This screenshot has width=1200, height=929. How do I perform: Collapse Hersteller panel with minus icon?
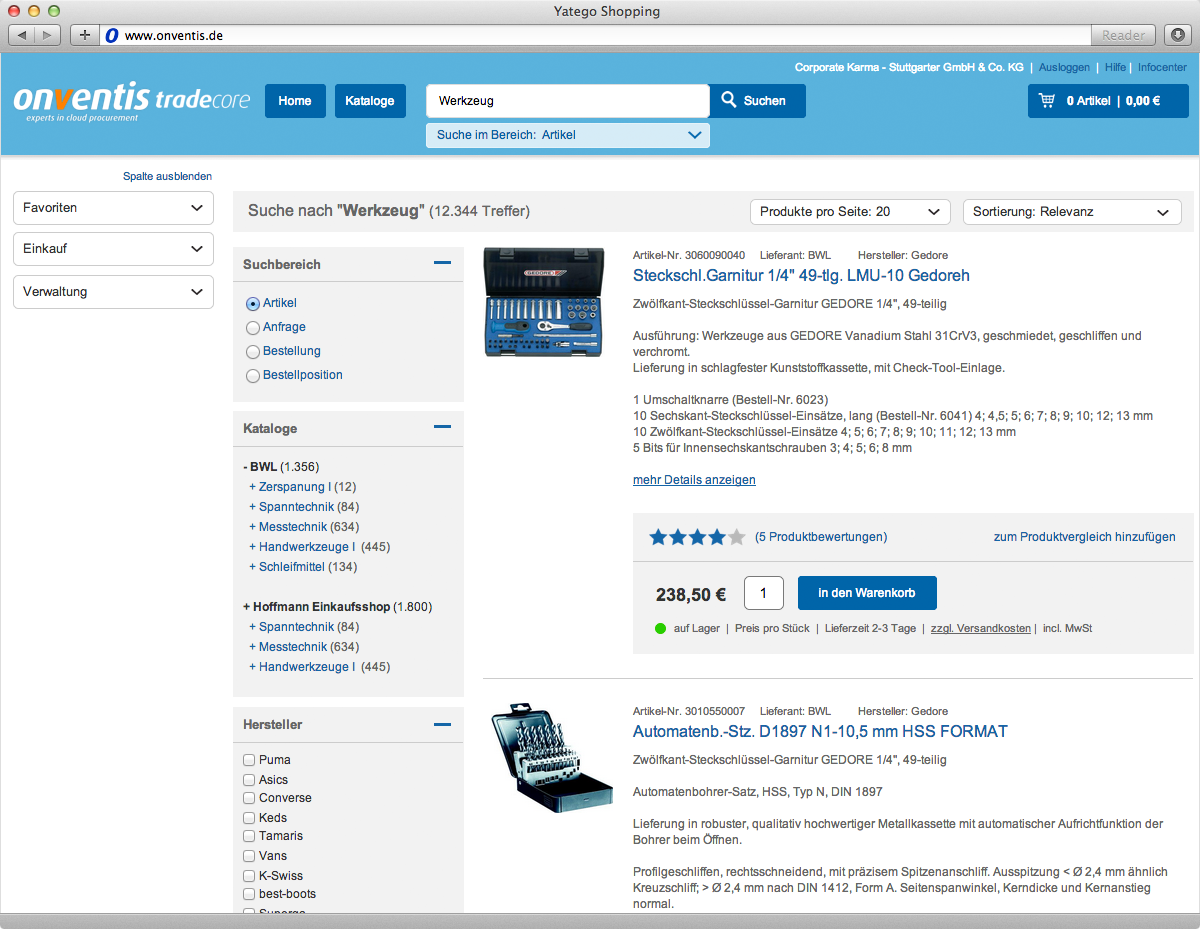click(442, 724)
